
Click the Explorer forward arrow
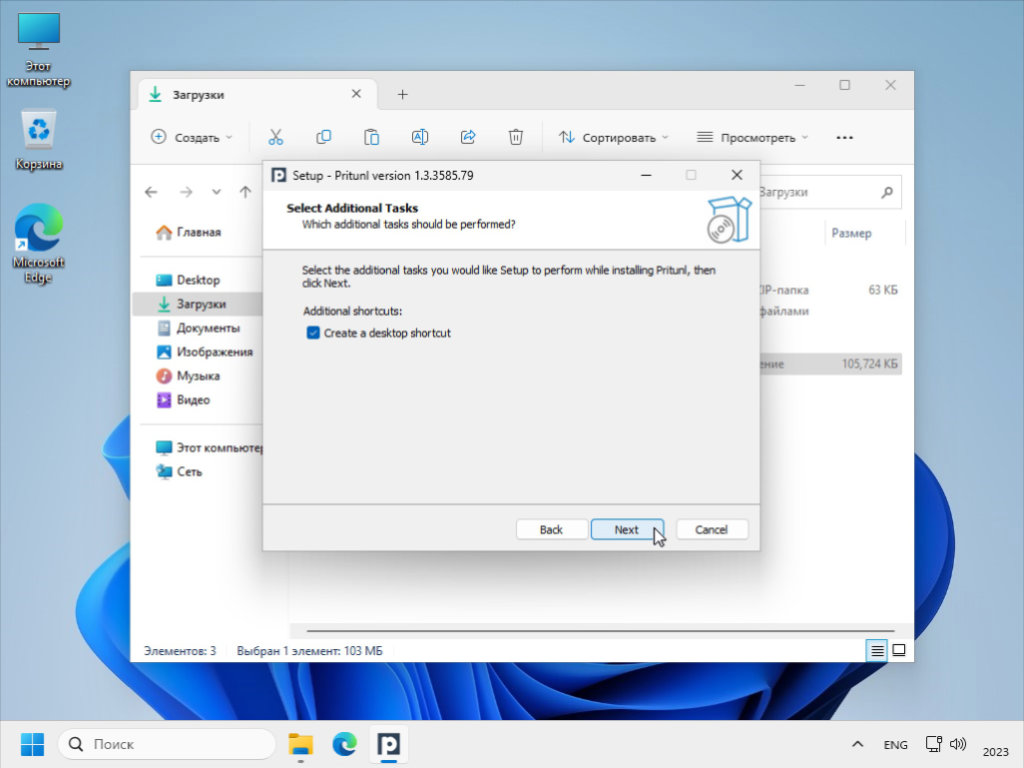[186, 192]
